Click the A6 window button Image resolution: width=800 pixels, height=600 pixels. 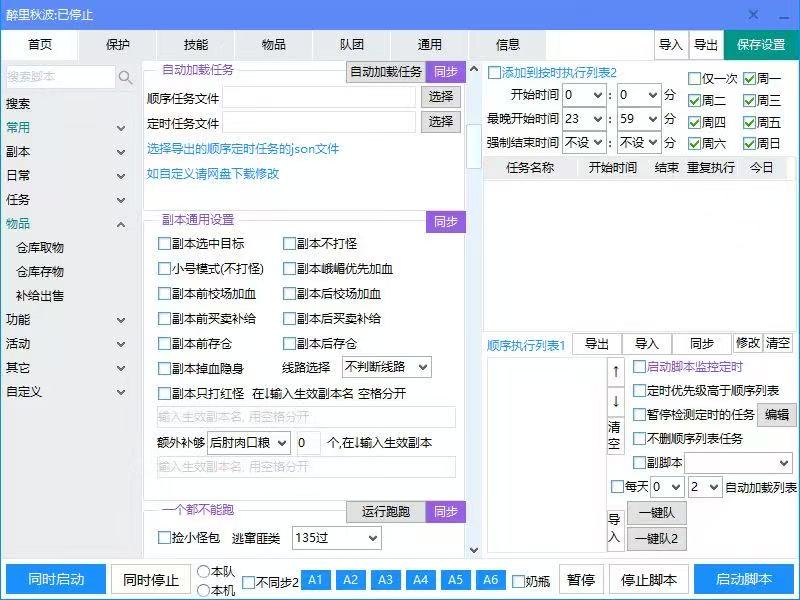490,580
